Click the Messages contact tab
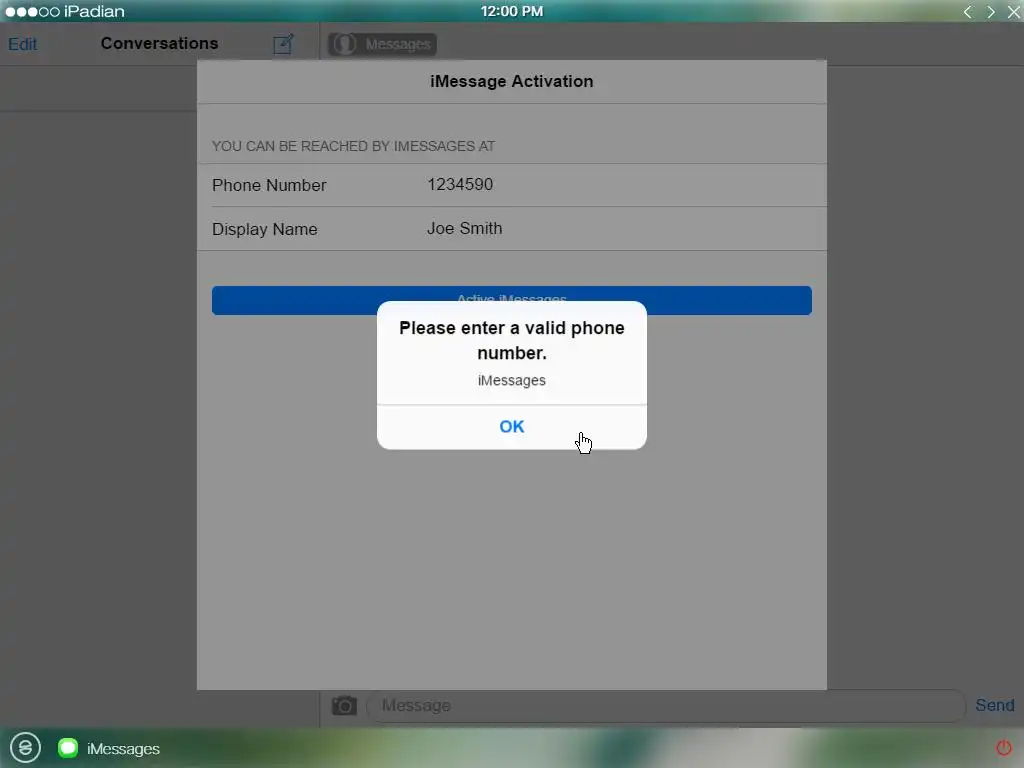Screen dimensions: 1024x768 [x=382, y=44]
